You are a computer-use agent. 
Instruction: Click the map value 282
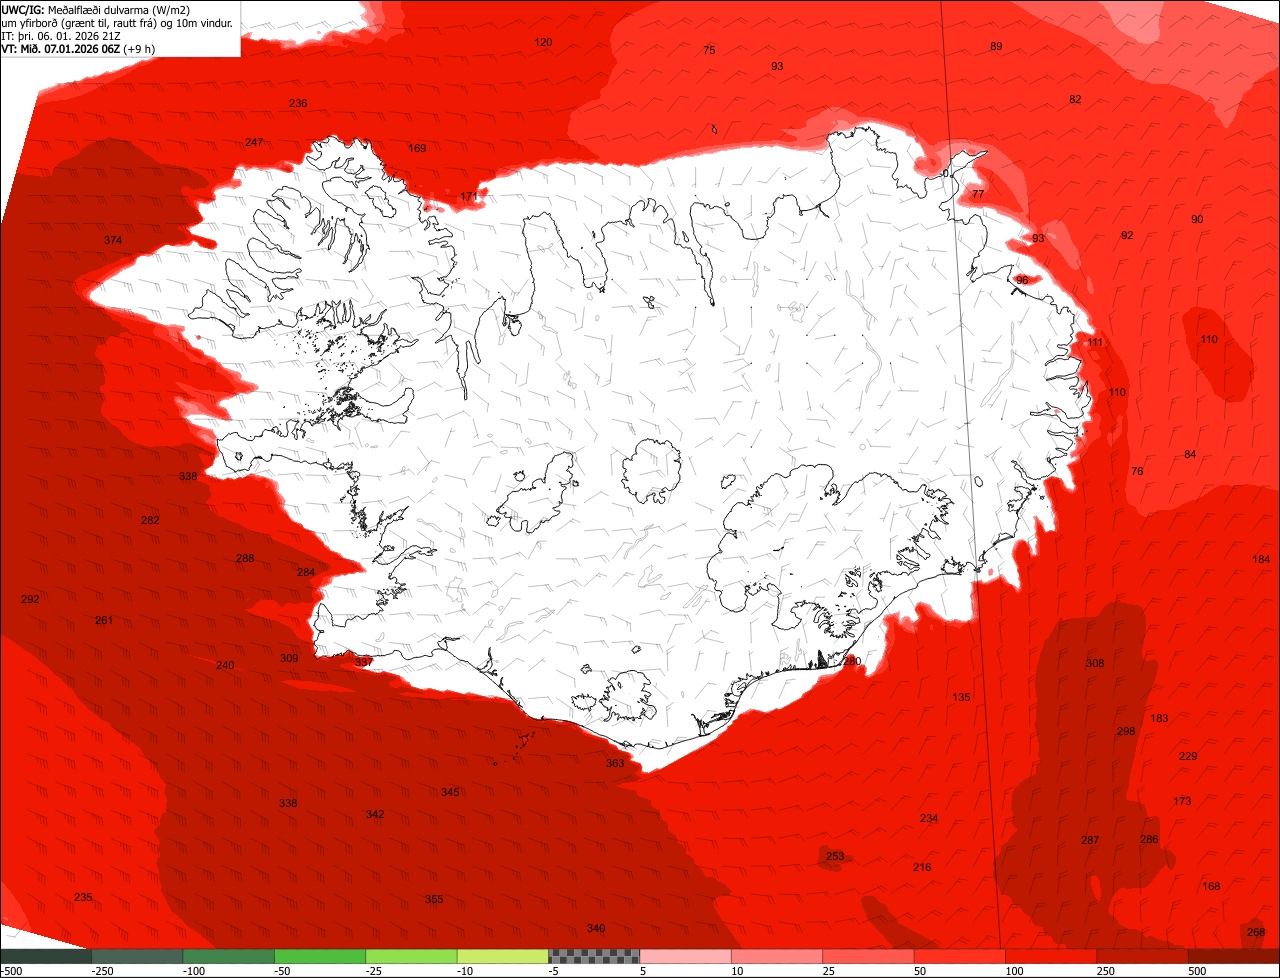click(150, 520)
